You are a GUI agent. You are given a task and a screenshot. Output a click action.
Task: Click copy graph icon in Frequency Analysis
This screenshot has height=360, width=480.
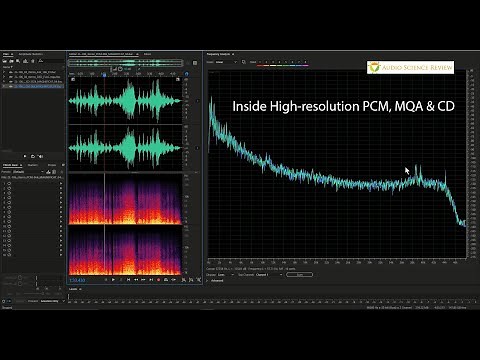coord(243,62)
